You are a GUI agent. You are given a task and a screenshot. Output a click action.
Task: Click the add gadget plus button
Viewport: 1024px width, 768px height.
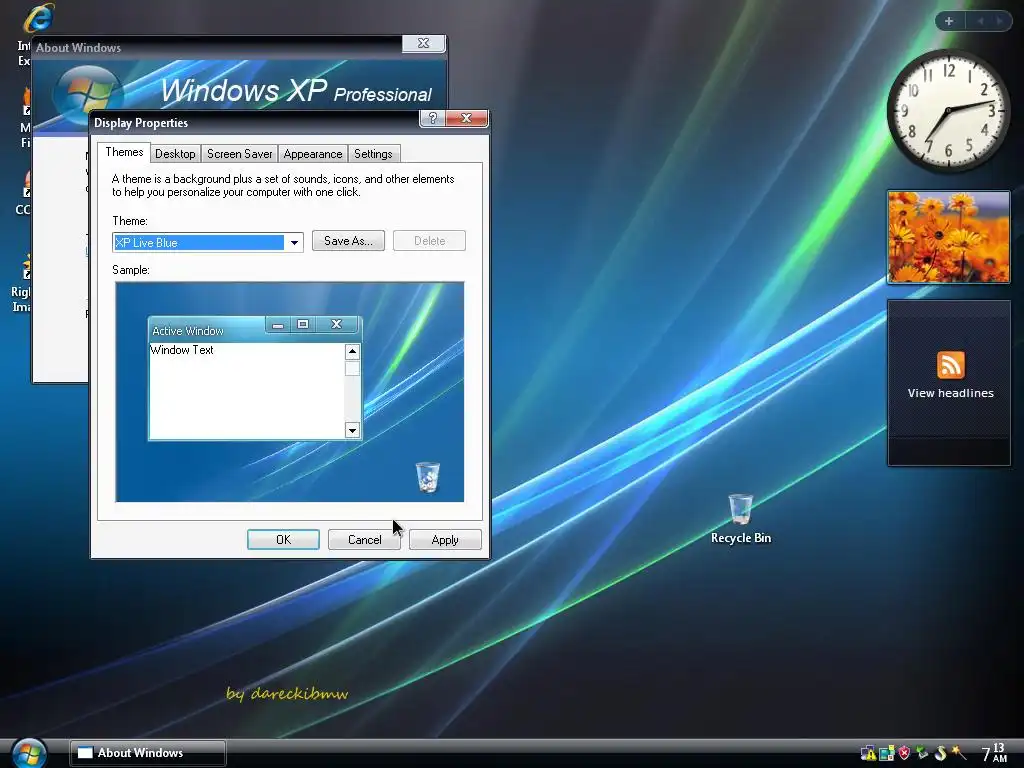(x=949, y=21)
